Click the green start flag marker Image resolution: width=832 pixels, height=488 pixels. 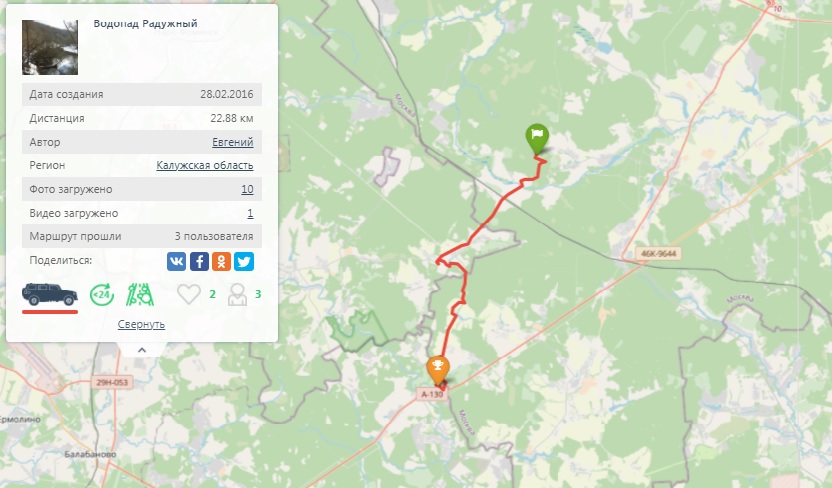click(537, 139)
